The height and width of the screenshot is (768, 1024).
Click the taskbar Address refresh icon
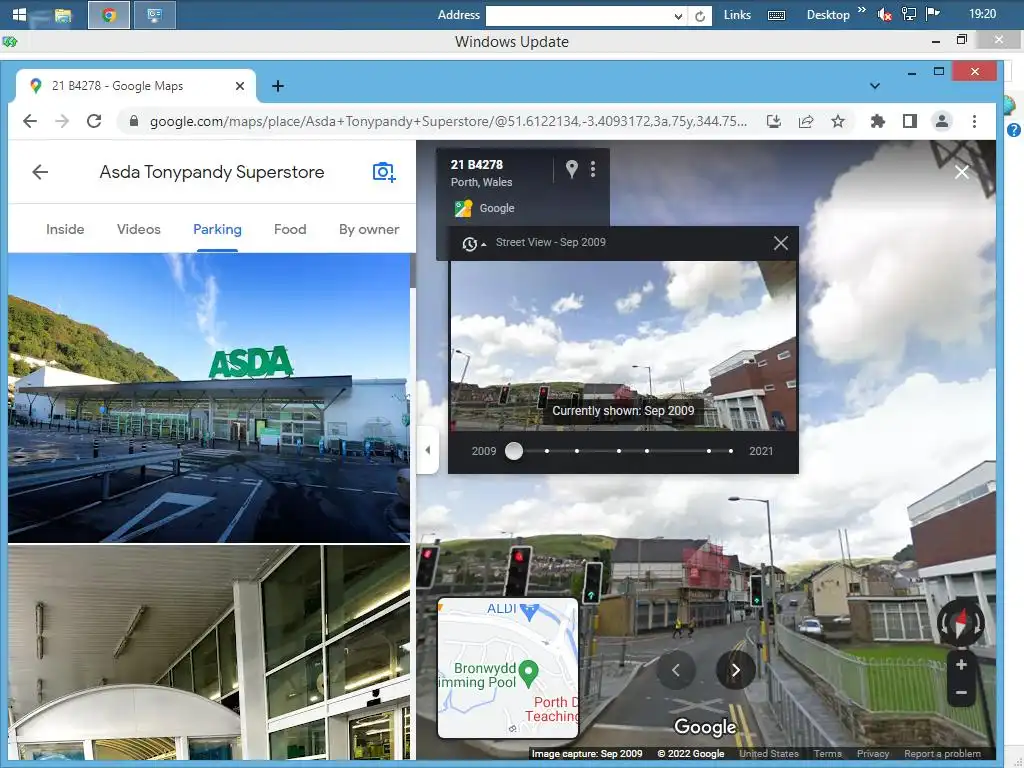click(699, 16)
